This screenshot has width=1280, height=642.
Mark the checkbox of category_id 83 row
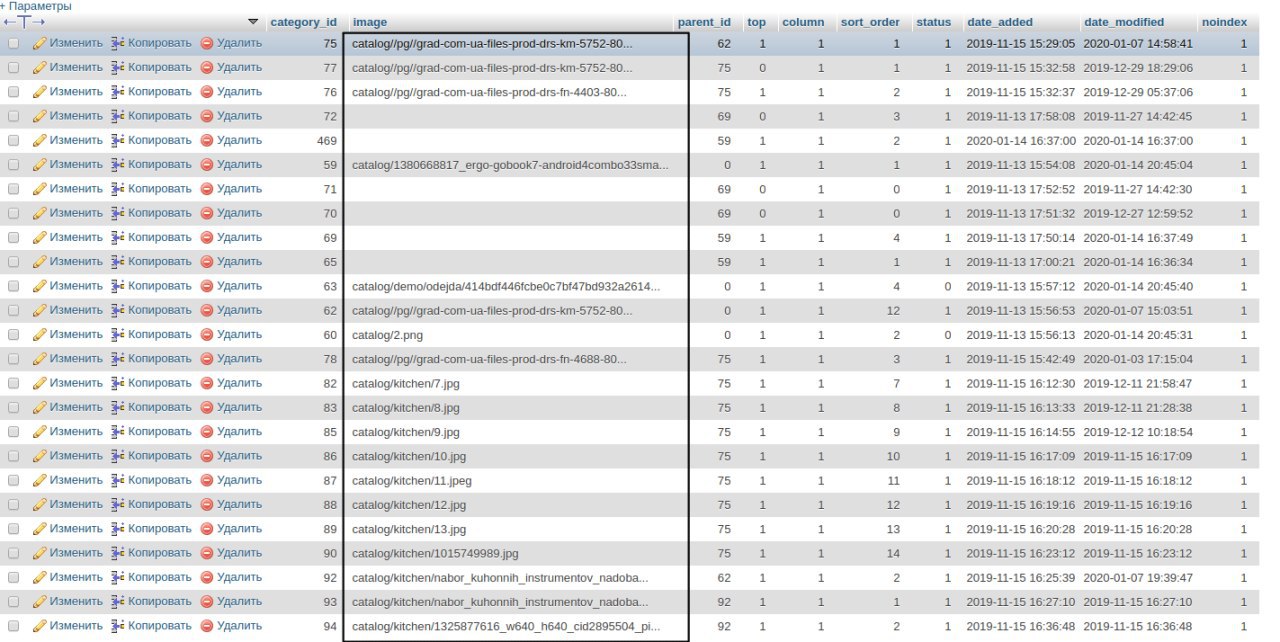coord(14,407)
